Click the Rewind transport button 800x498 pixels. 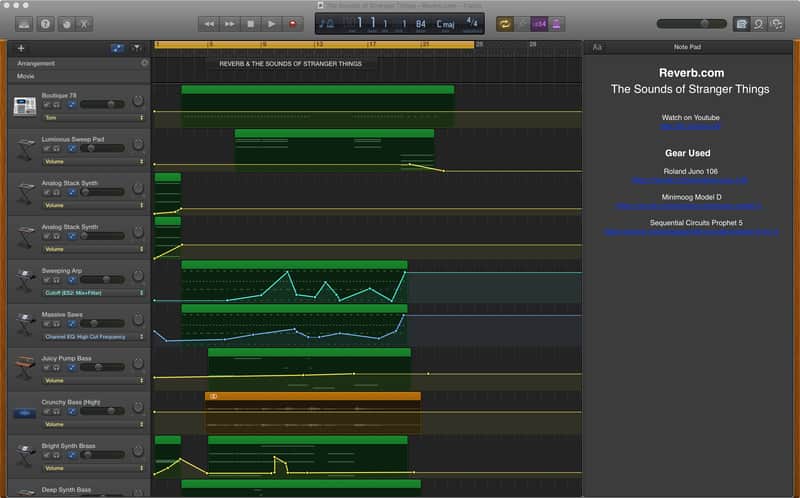tap(209, 24)
